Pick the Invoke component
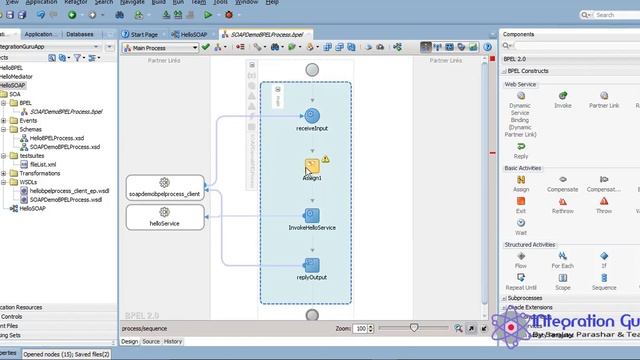Viewport: 640px width, 360px height. [562, 100]
